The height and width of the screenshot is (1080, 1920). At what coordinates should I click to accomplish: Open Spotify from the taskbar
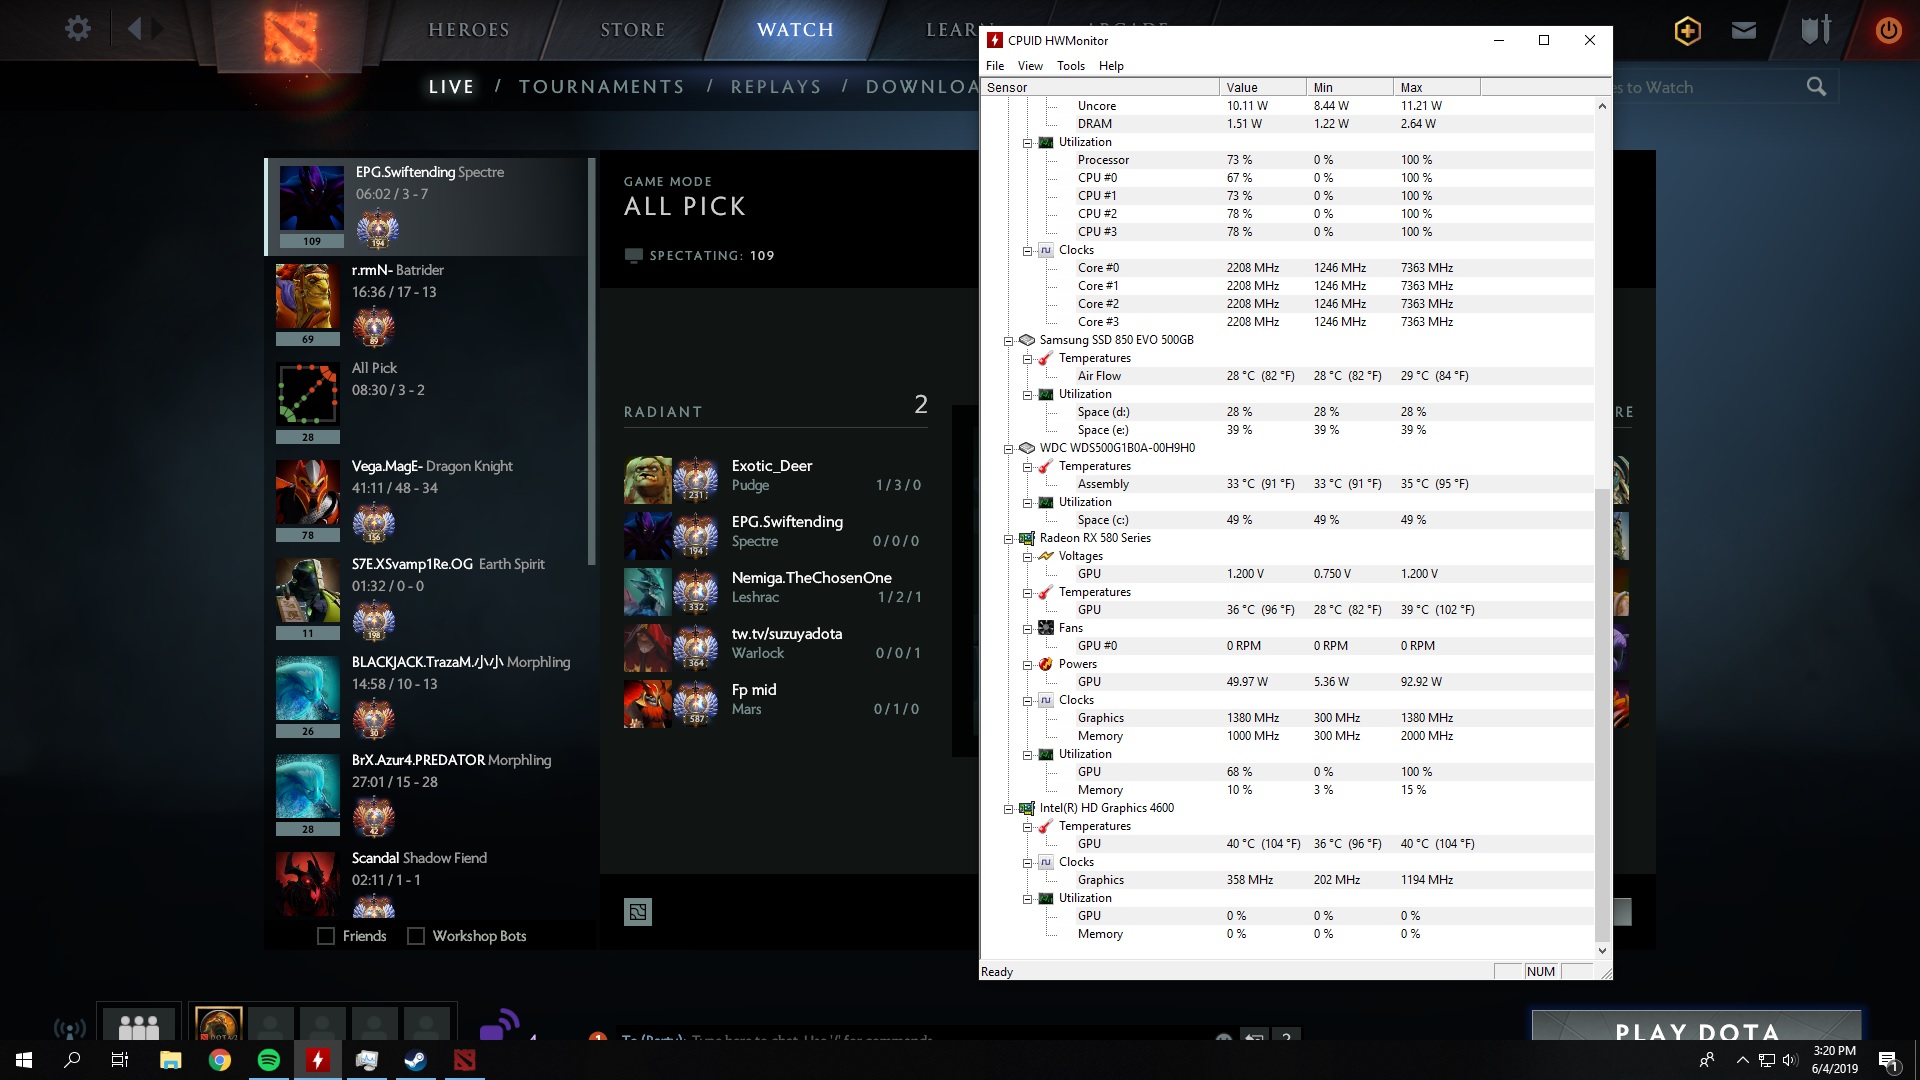pyautogui.click(x=268, y=1060)
